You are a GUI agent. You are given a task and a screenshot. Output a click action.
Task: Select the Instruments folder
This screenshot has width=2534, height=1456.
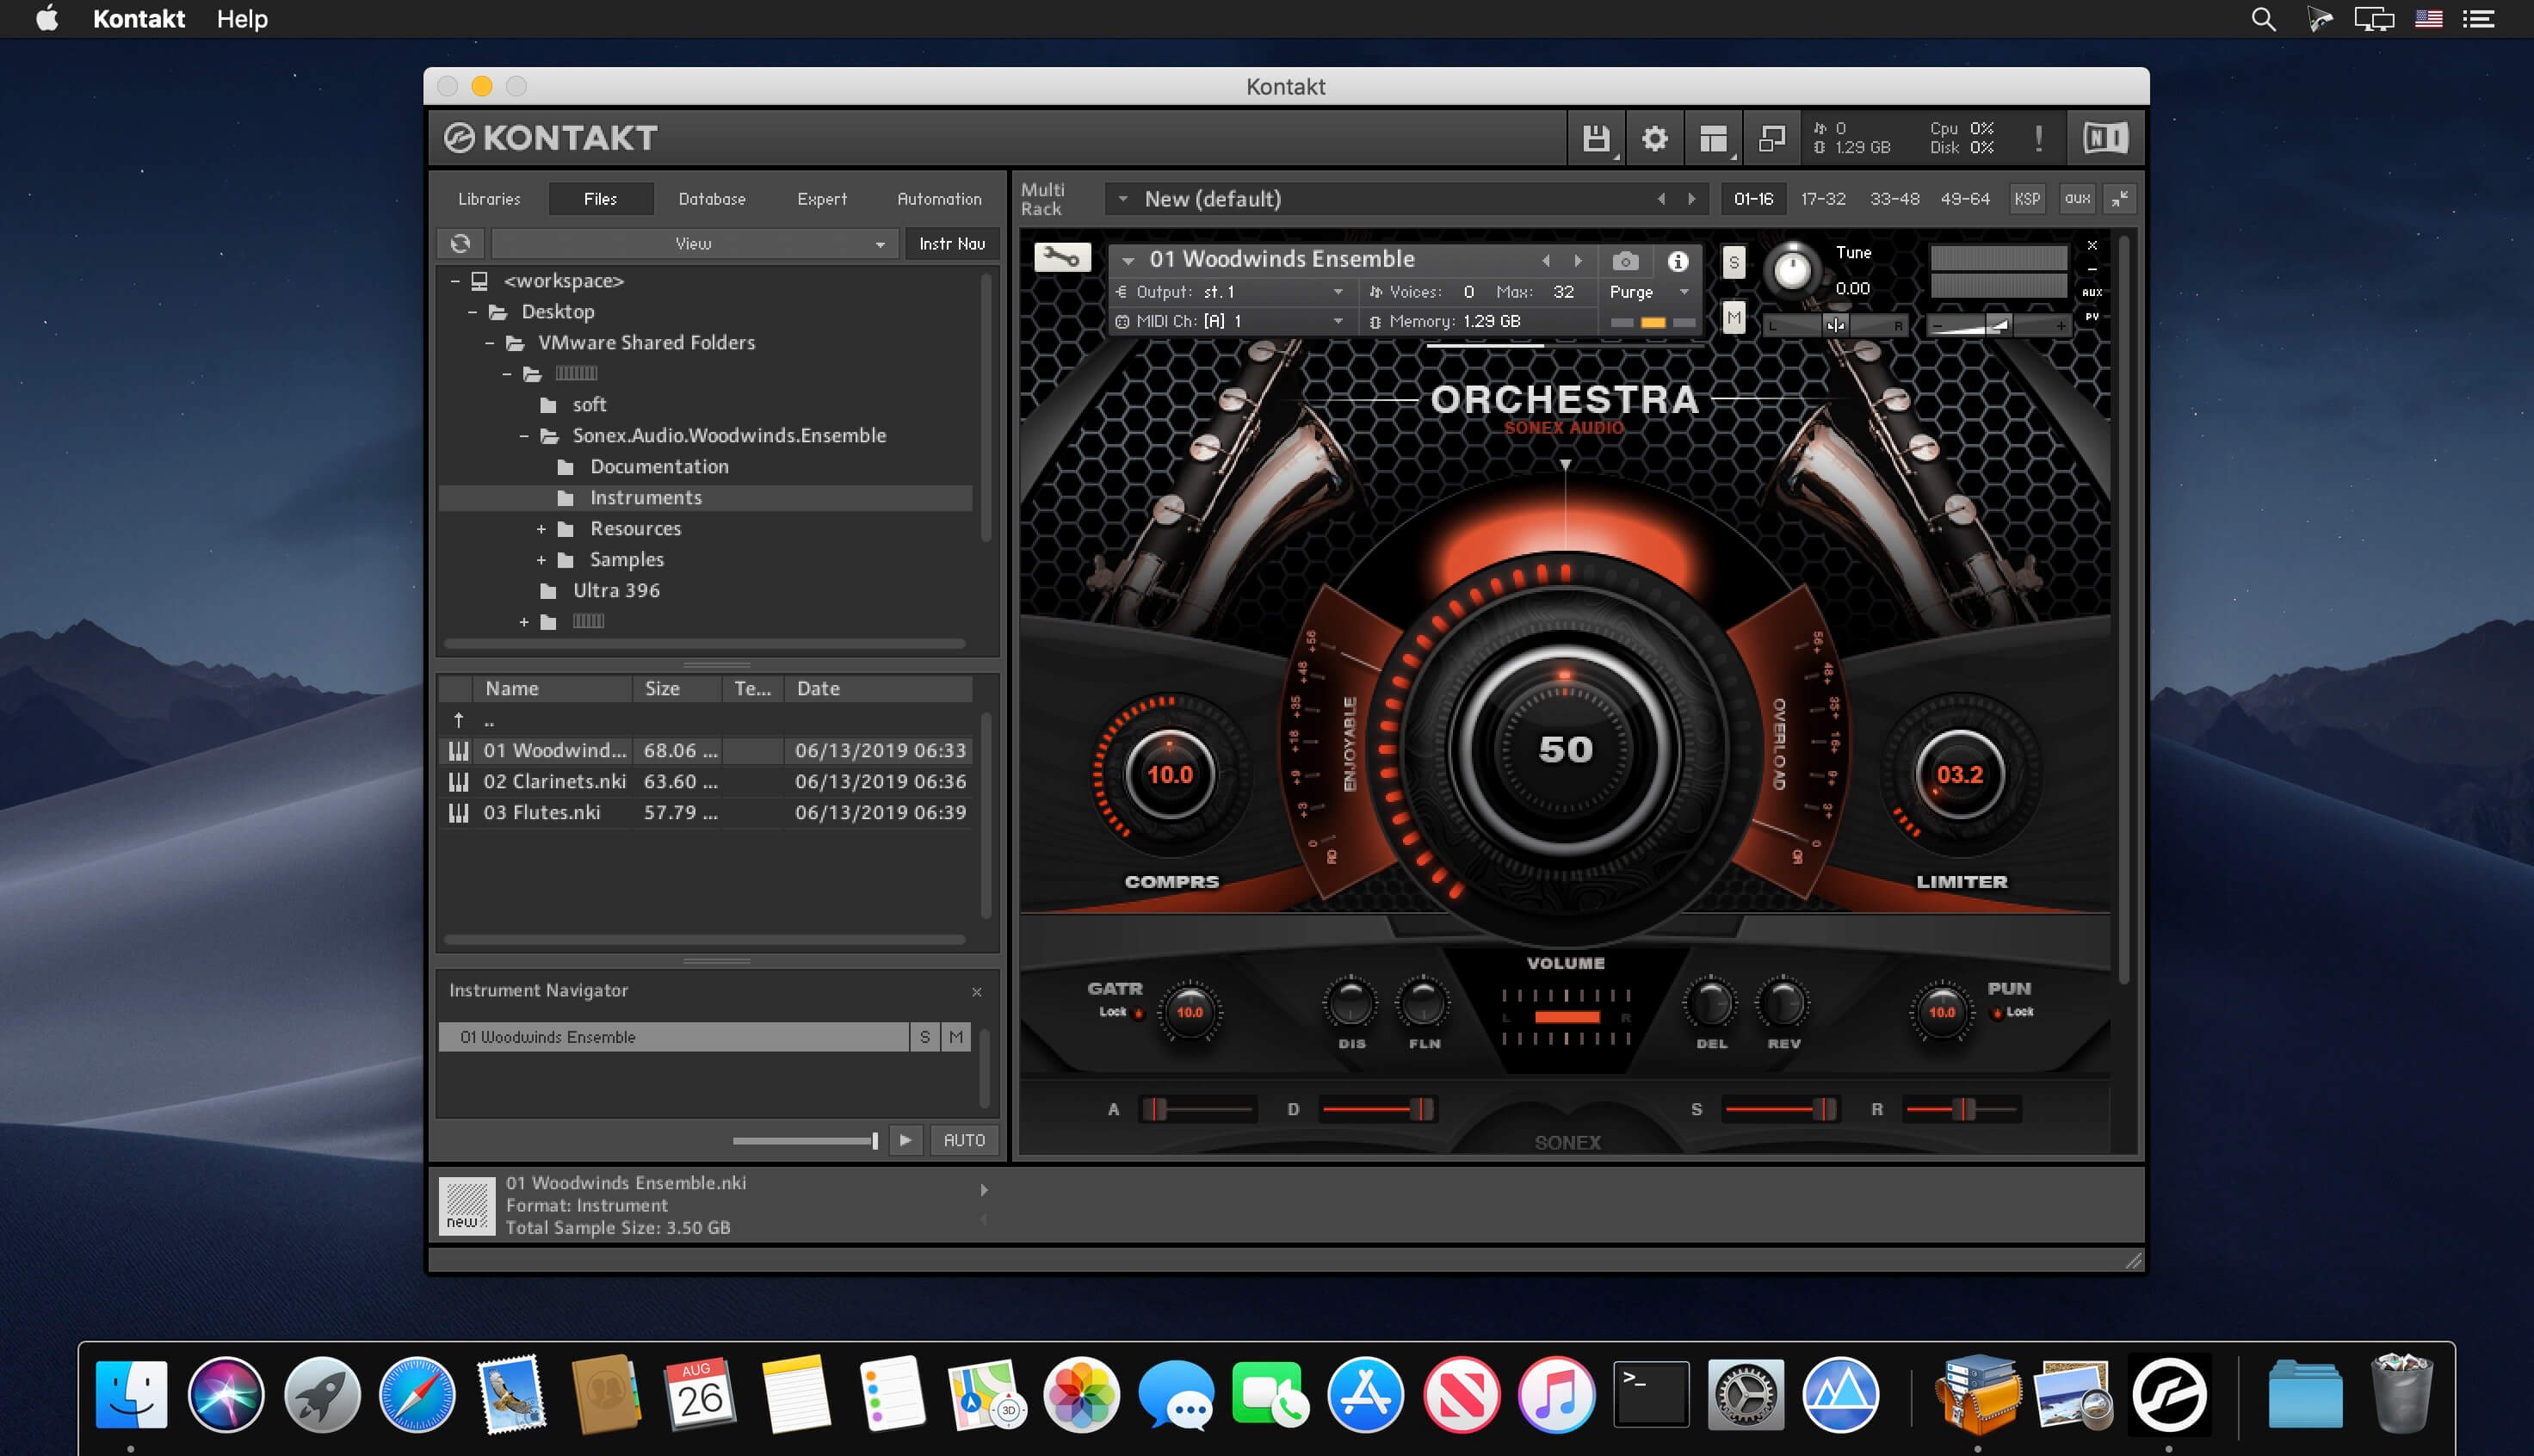point(705,498)
